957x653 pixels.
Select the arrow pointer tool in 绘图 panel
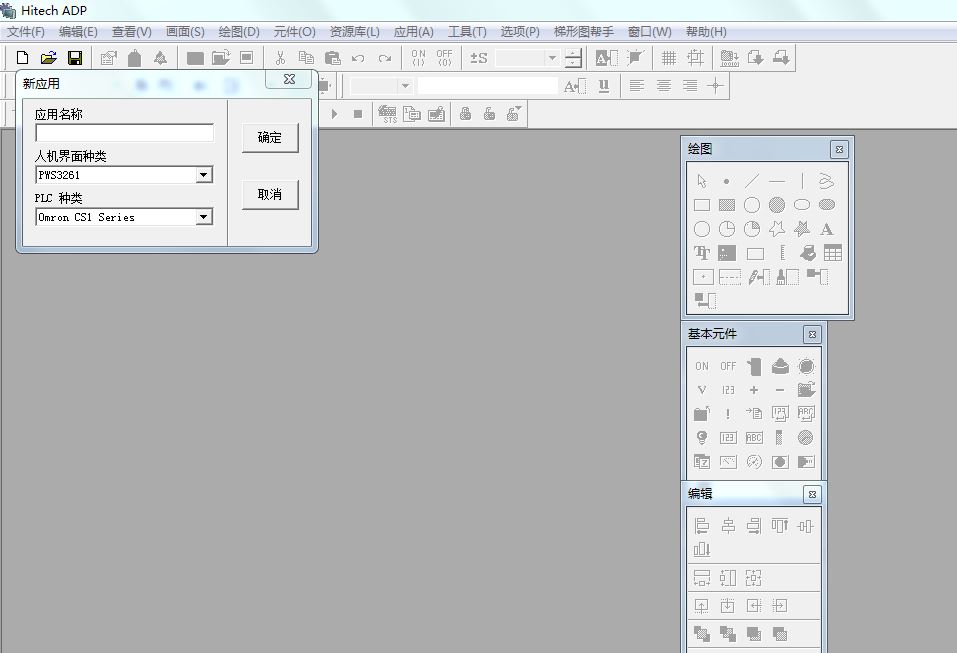tap(702, 181)
